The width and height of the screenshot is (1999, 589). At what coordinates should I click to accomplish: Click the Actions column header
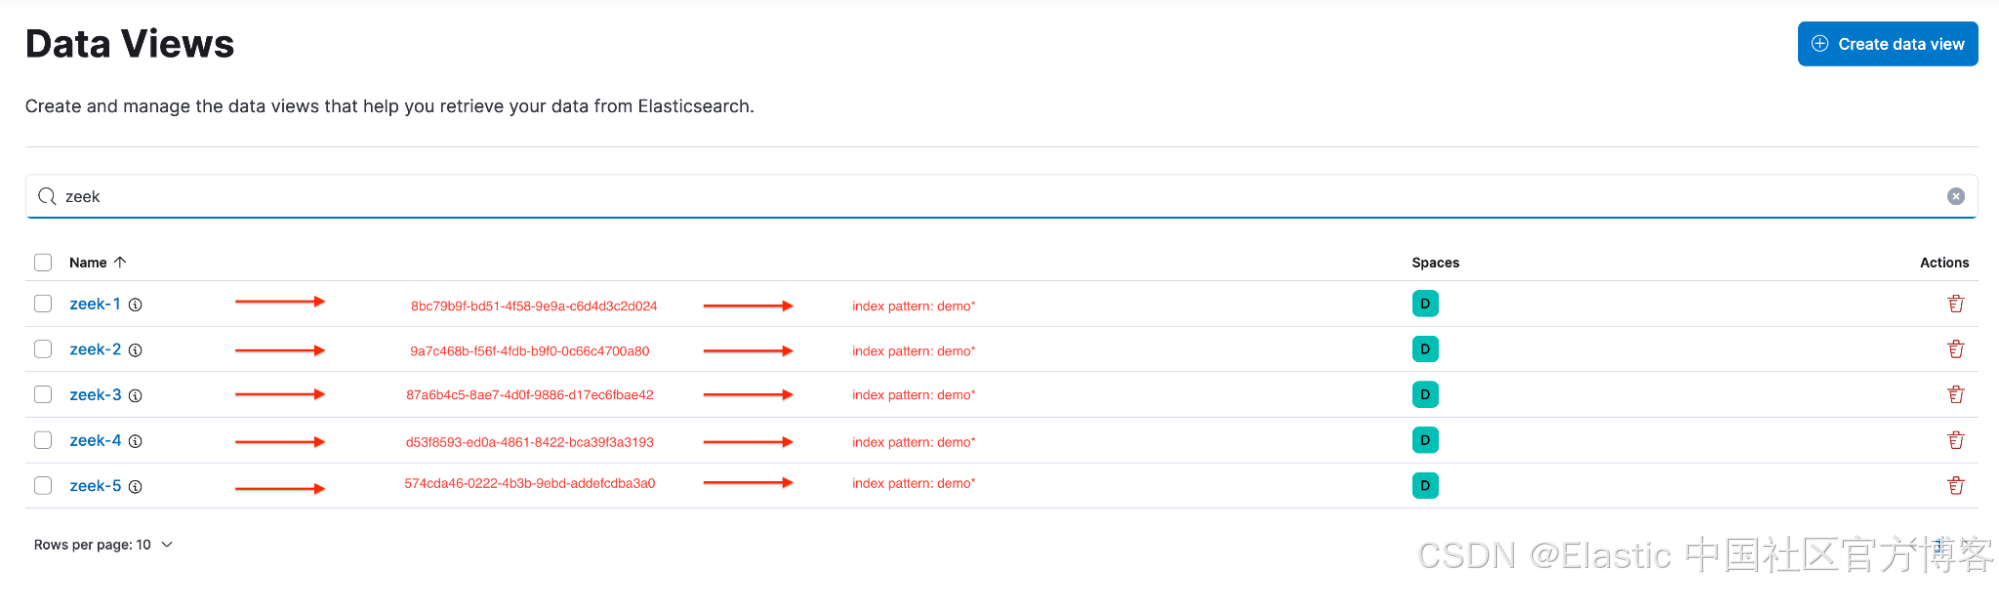(1944, 263)
